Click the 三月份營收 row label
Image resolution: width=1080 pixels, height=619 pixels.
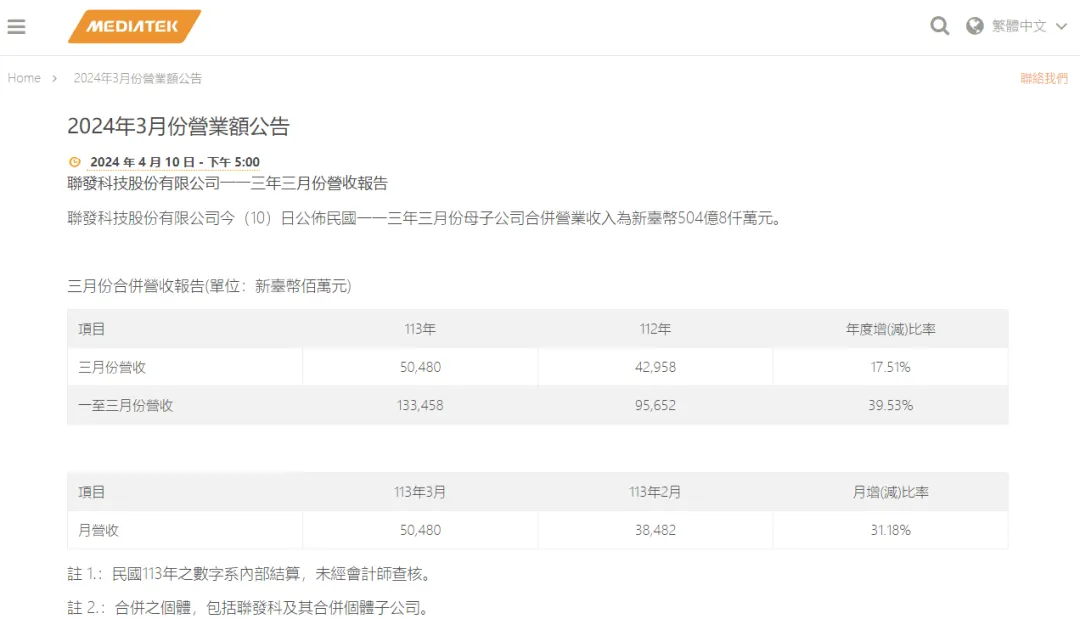[x=112, y=367]
